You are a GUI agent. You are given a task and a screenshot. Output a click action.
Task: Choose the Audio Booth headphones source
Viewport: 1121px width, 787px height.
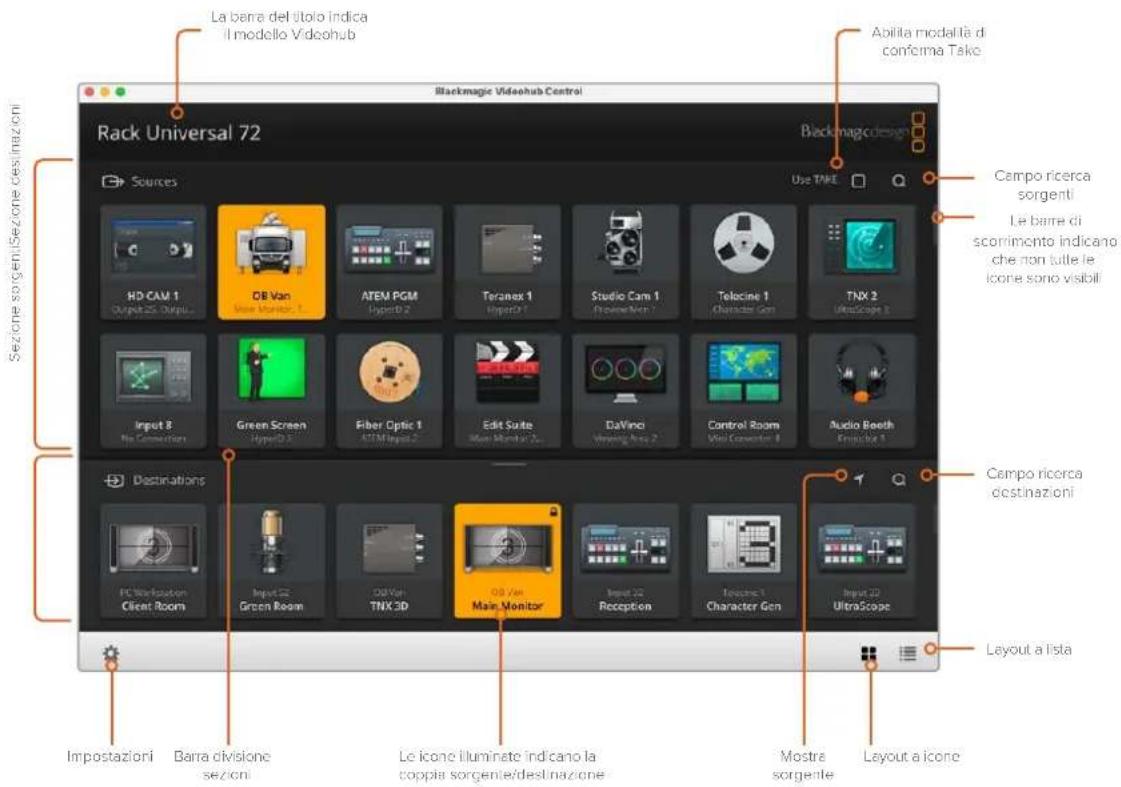click(x=861, y=390)
